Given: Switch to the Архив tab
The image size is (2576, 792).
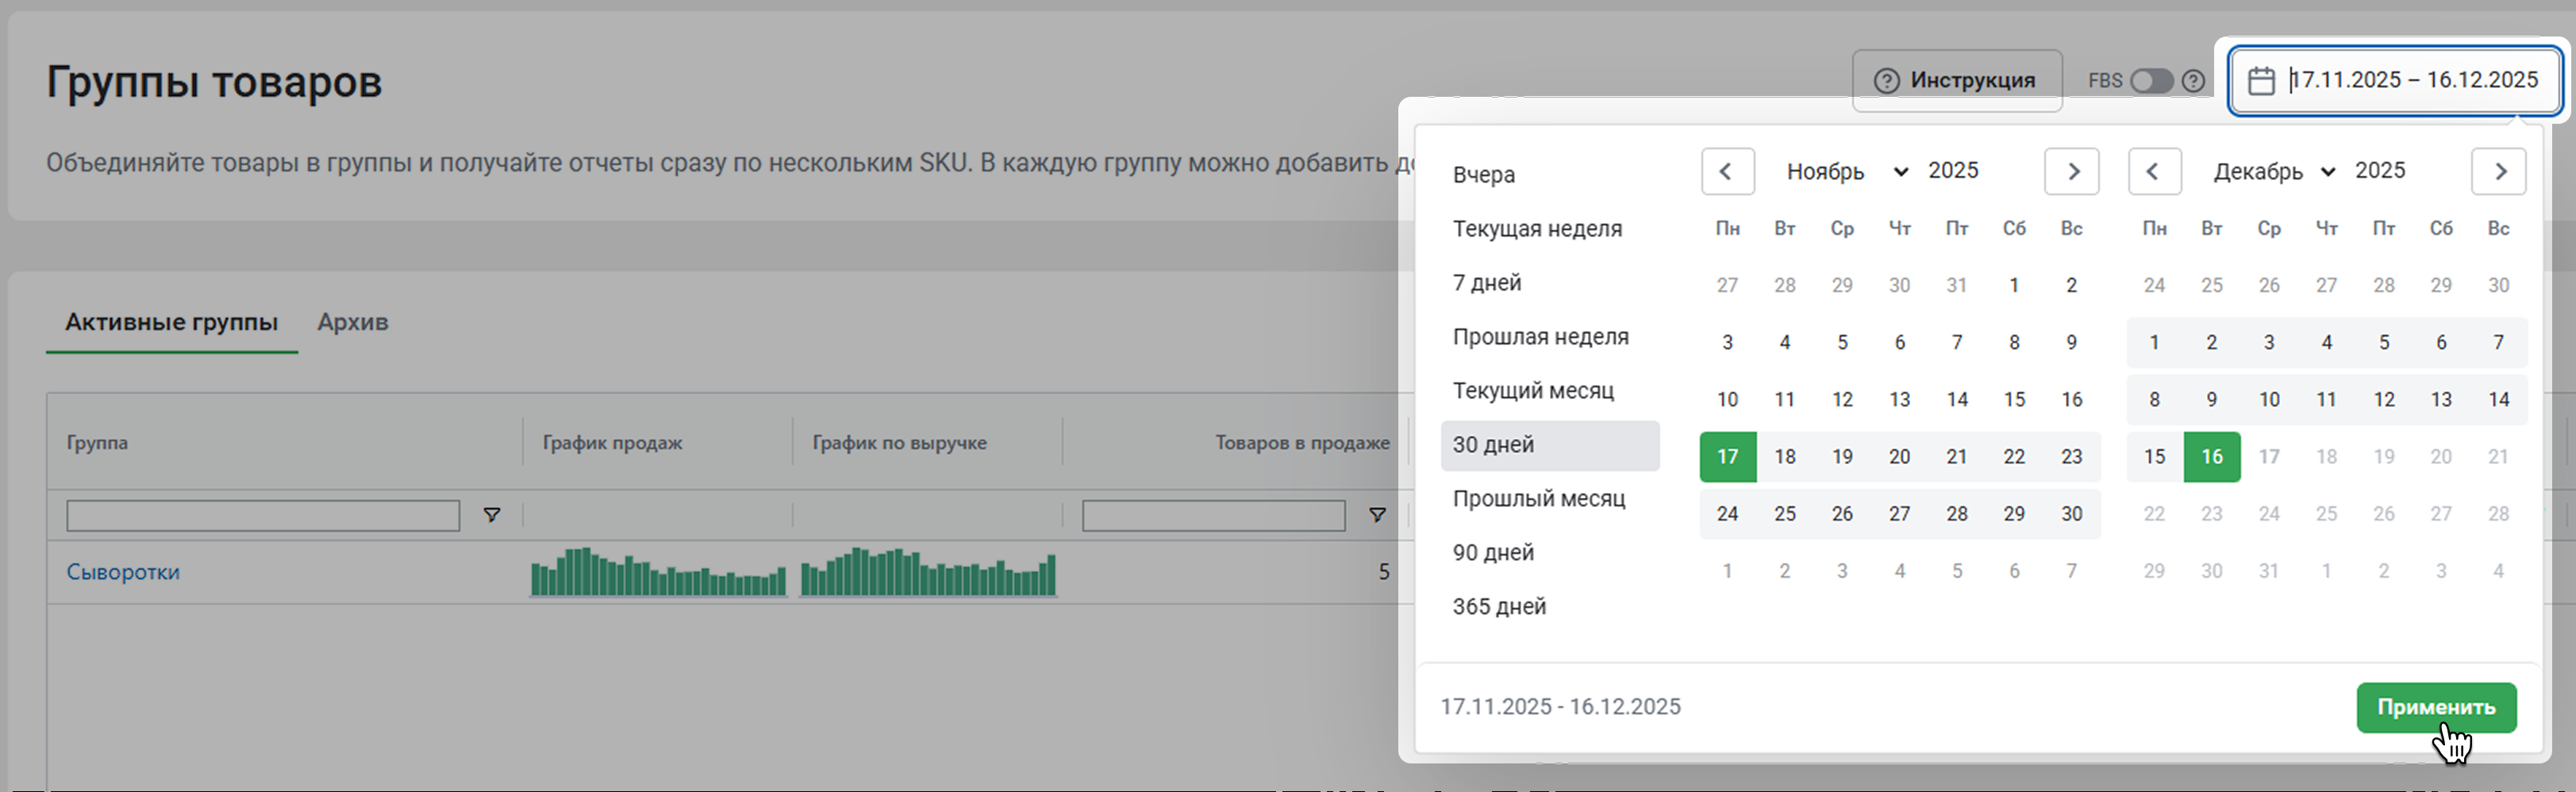Looking at the screenshot, I should pyautogui.click(x=353, y=322).
